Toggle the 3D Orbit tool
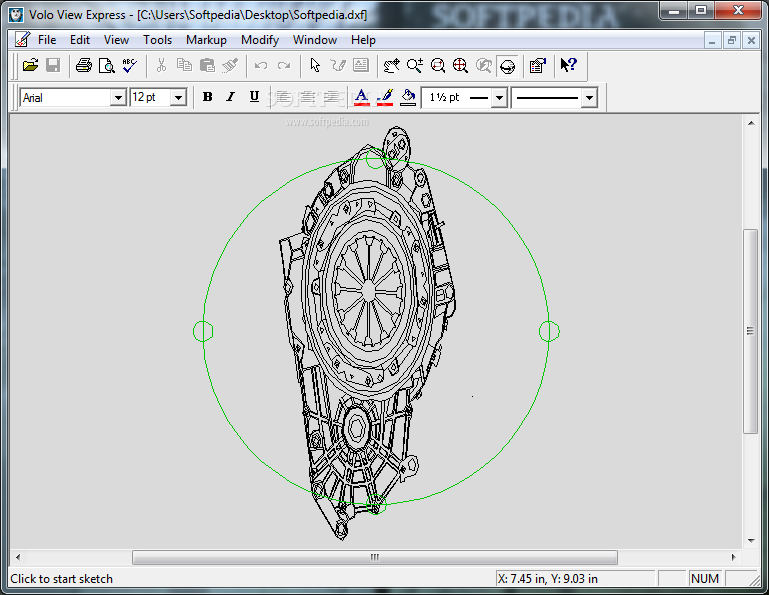This screenshot has width=769, height=595. (x=508, y=66)
